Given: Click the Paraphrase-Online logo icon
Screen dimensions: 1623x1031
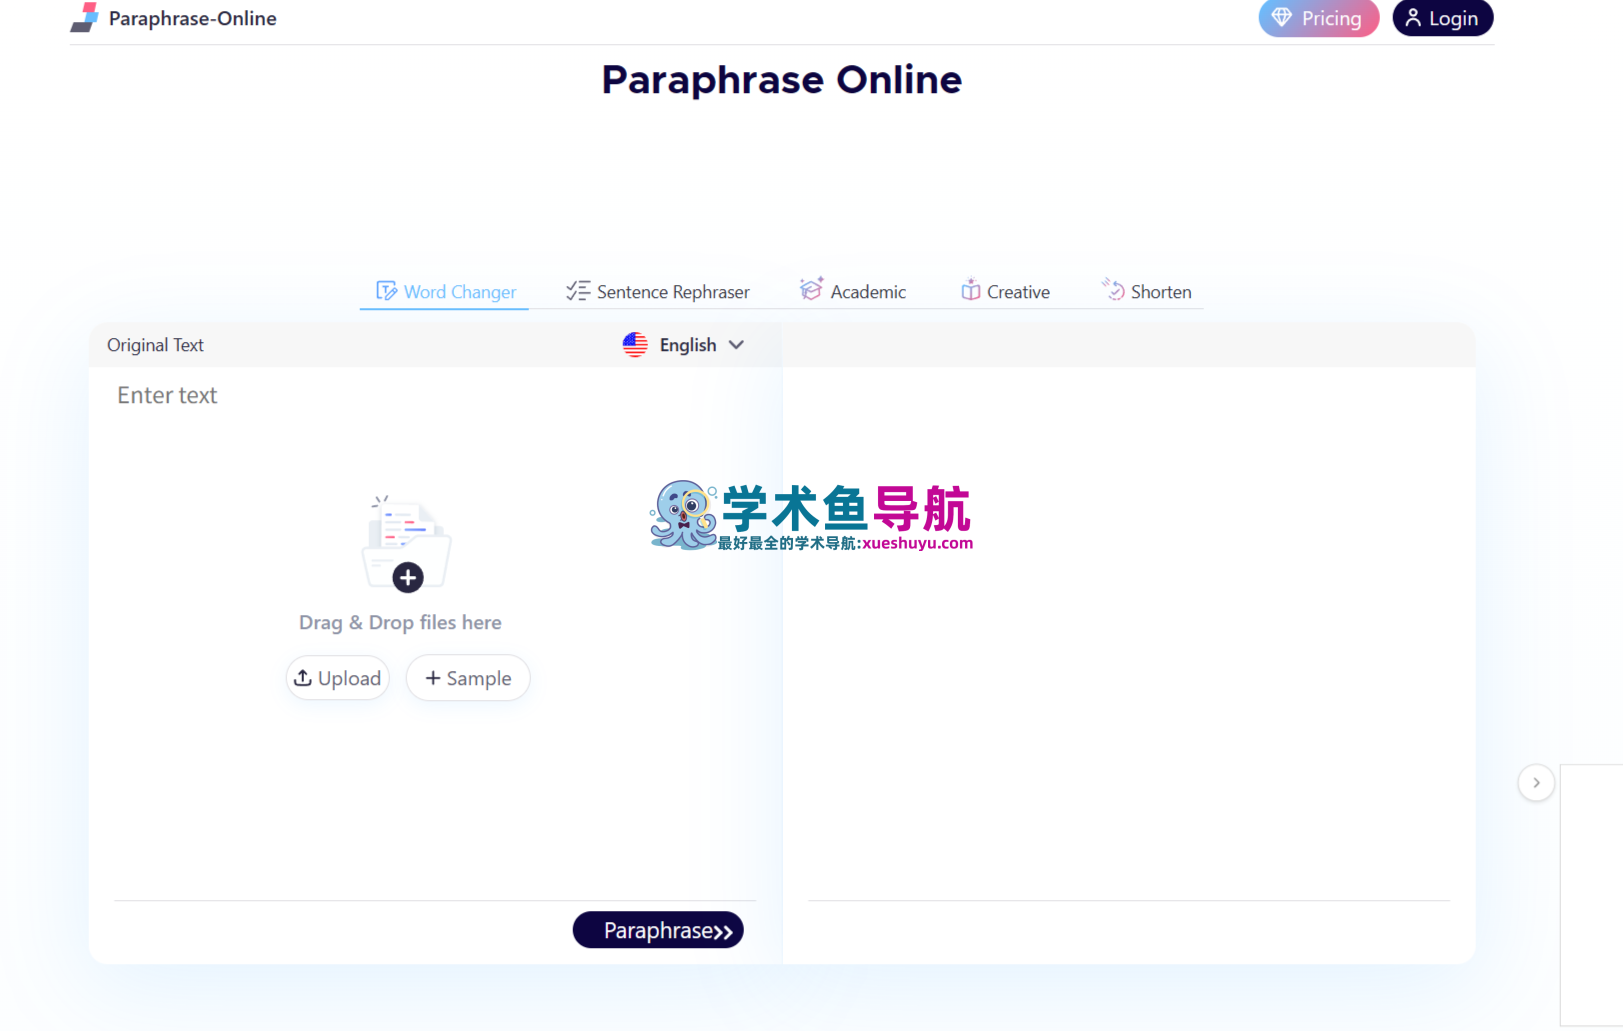Looking at the screenshot, I should (x=85, y=18).
